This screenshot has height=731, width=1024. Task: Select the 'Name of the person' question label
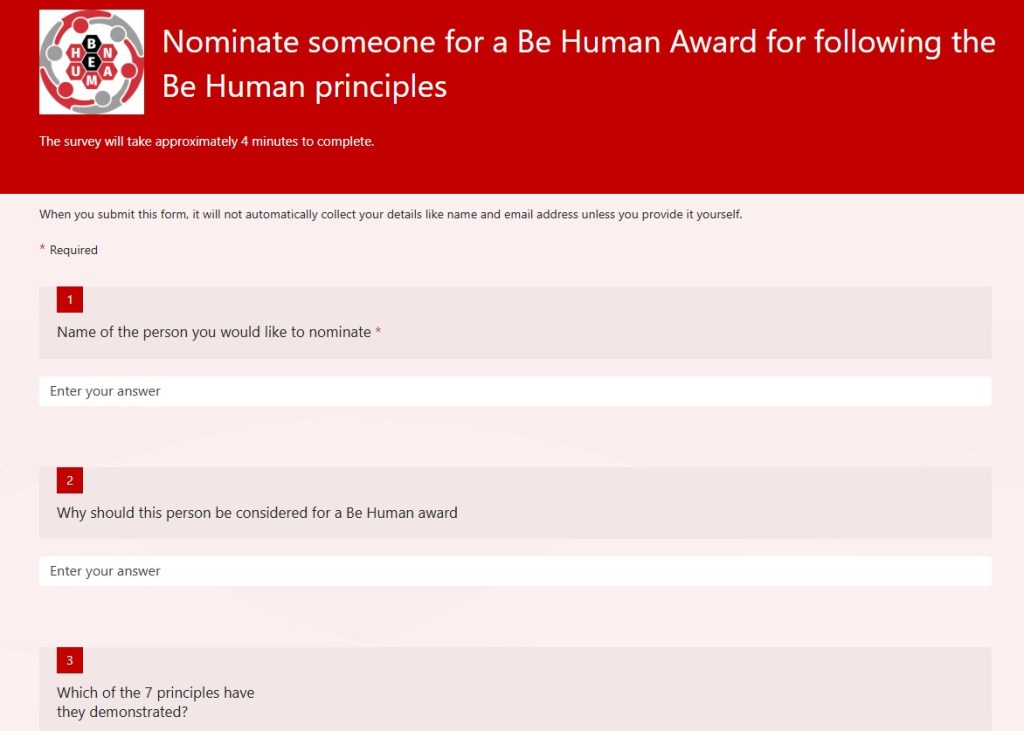214,332
